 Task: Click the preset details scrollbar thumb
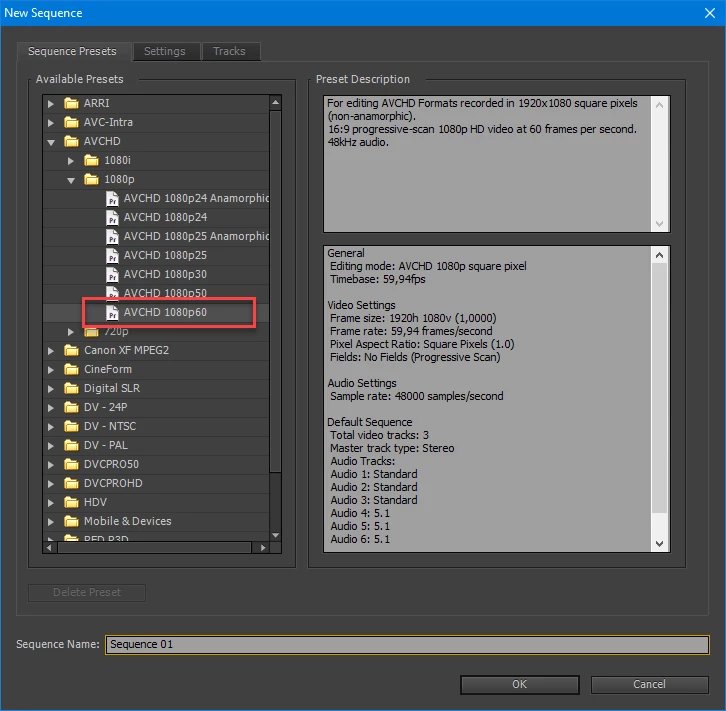click(659, 388)
